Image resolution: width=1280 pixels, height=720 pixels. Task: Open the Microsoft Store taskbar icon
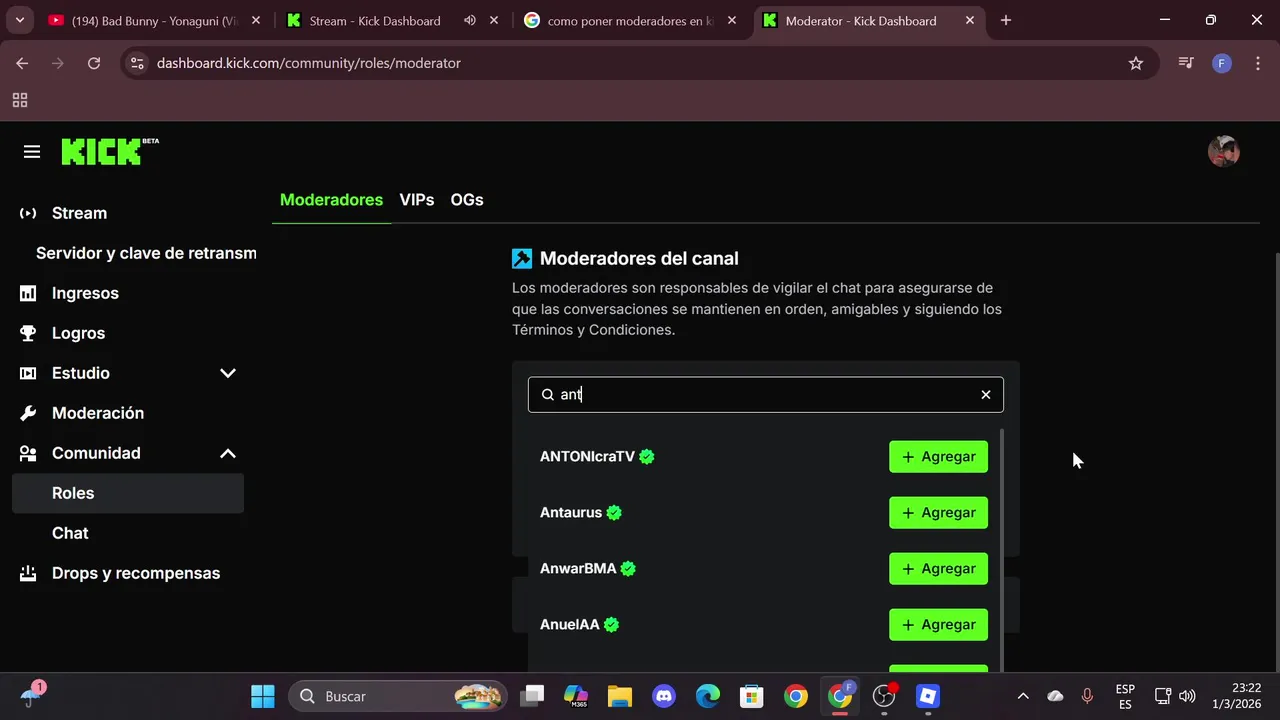[x=752, y=696]
